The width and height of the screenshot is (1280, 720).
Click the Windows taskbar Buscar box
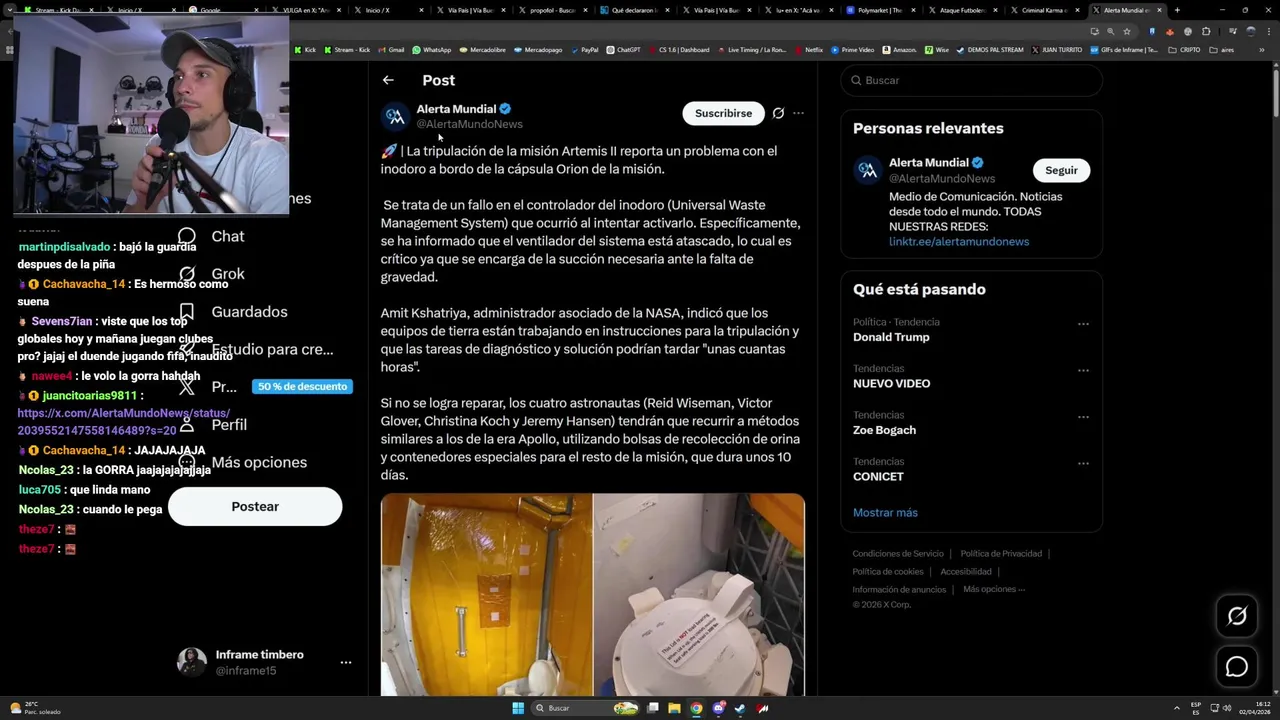(x=586, y=708)
